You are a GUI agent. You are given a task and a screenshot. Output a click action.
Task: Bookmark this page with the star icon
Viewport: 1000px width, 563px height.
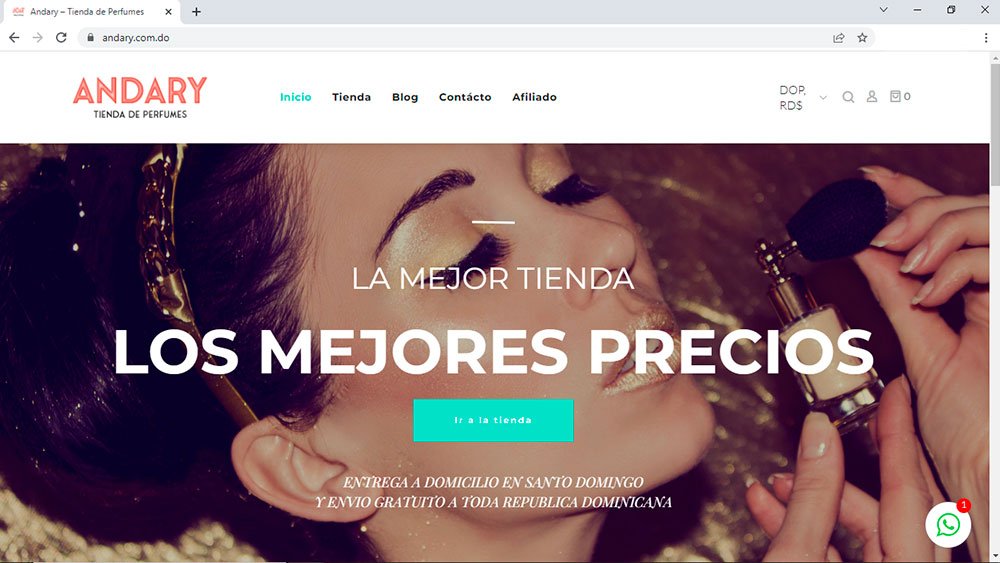coord(862,38)
